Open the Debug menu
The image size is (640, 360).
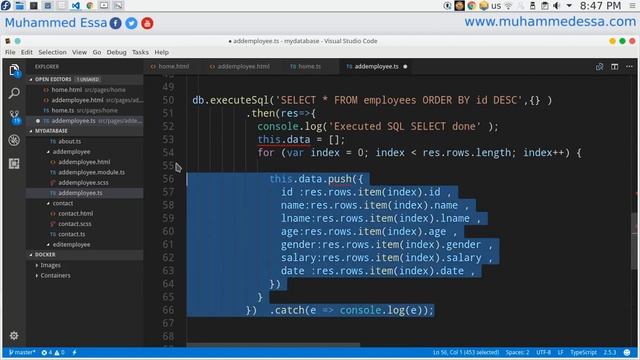116,52
